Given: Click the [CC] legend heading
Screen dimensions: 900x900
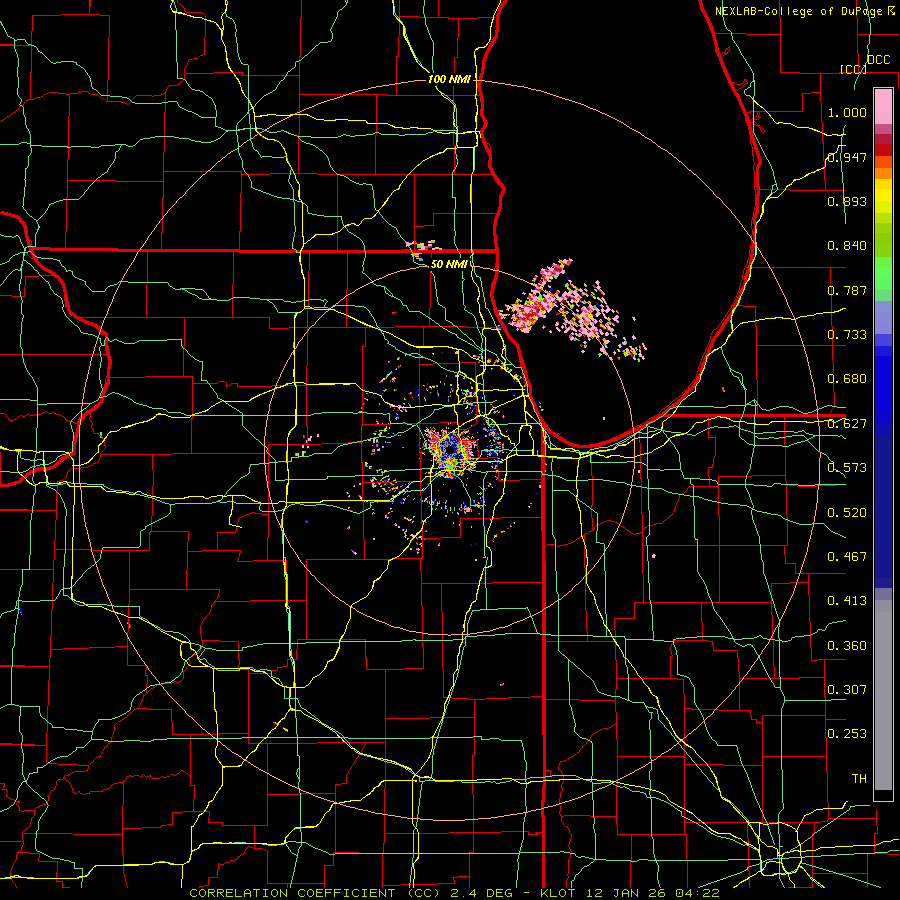Looking at the screenshot, I should coord(853,69).
